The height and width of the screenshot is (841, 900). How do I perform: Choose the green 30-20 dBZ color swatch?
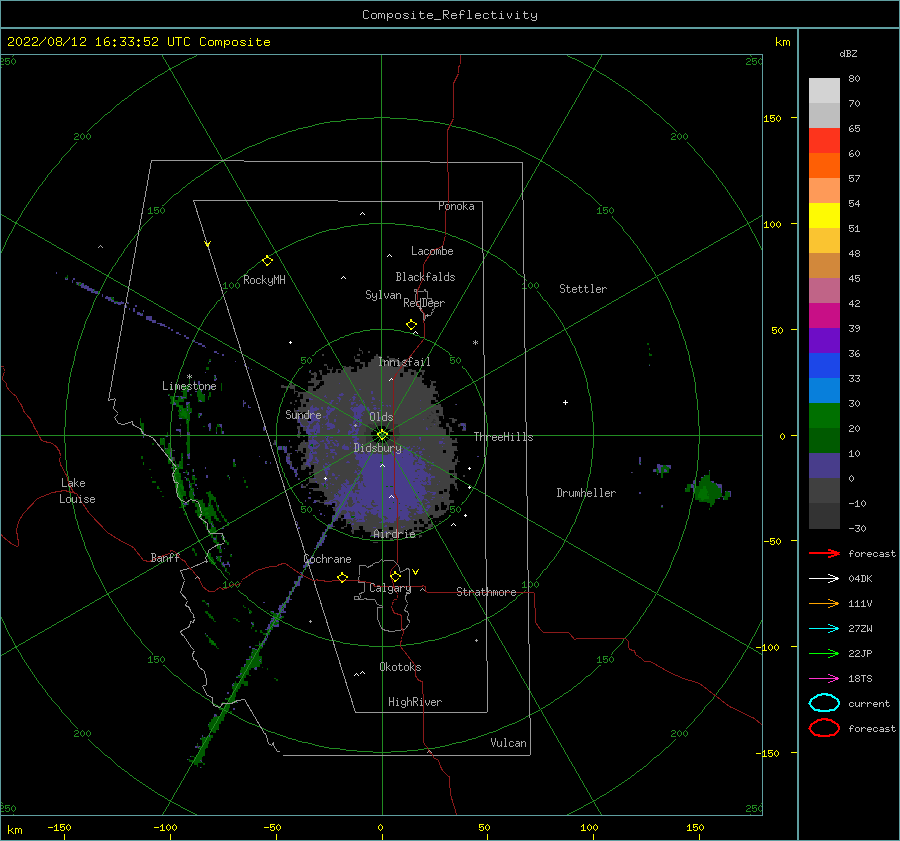pyautogui.click(x=824, y=415)
